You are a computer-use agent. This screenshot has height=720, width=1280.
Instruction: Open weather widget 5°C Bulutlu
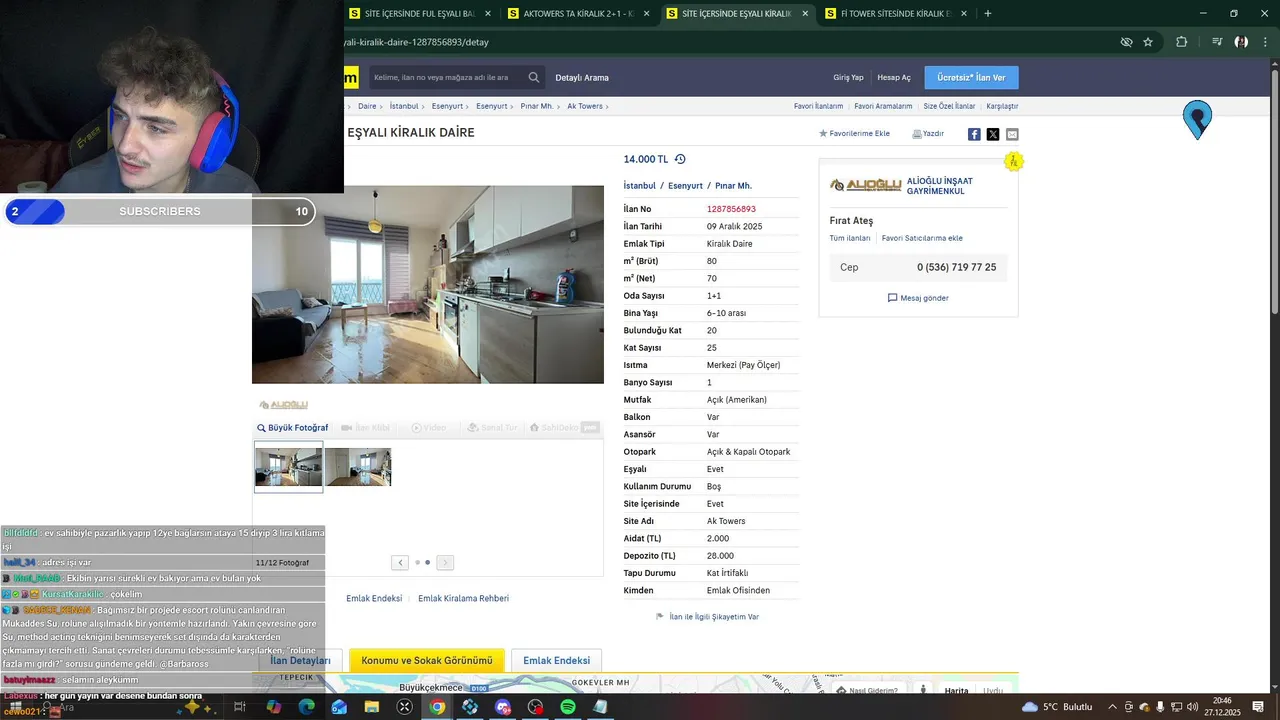click(x=1057, y=707)
